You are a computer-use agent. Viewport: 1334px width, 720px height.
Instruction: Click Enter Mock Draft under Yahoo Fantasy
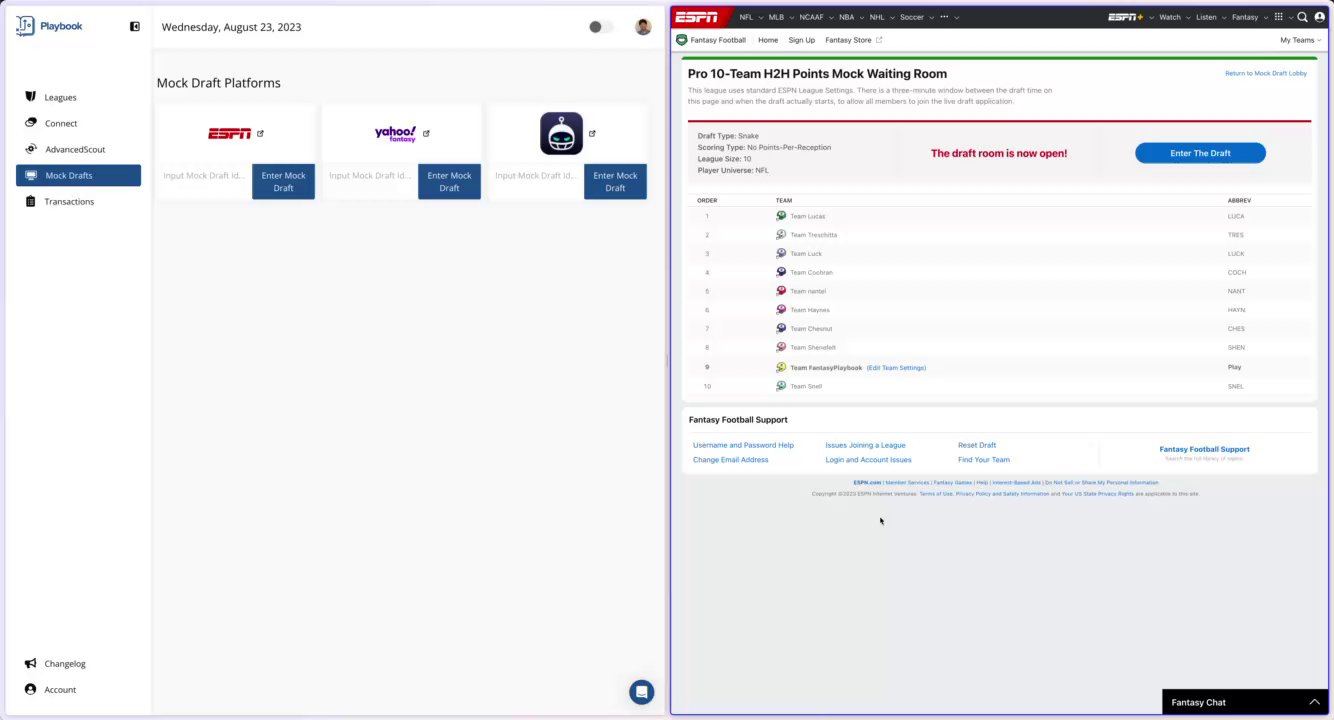pyautogui.click(x=449, y=181)
